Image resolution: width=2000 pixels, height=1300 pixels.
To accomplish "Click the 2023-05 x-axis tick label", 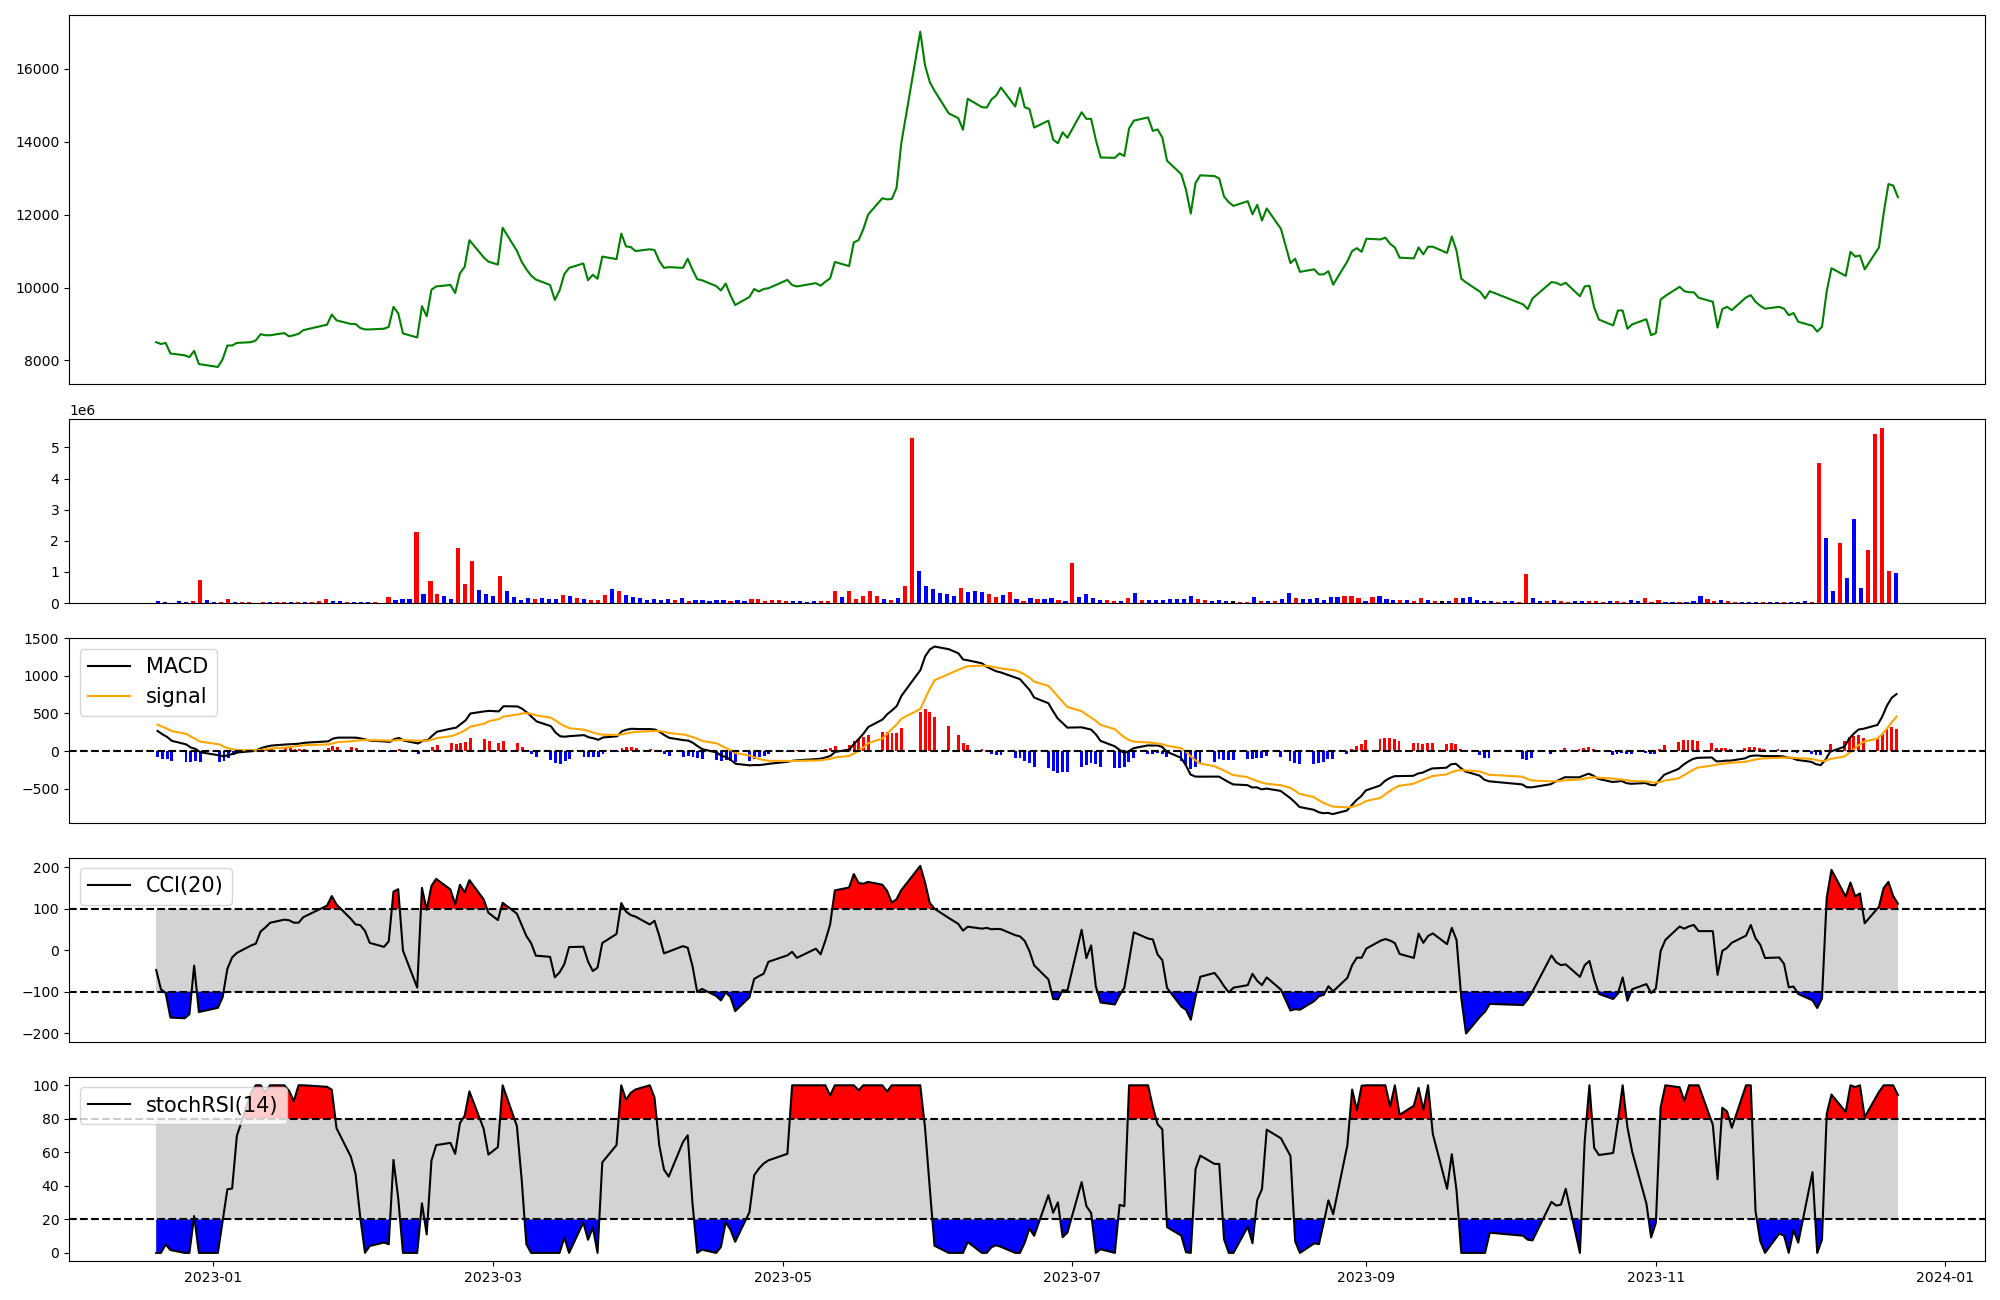I will tap(783, 1277).
